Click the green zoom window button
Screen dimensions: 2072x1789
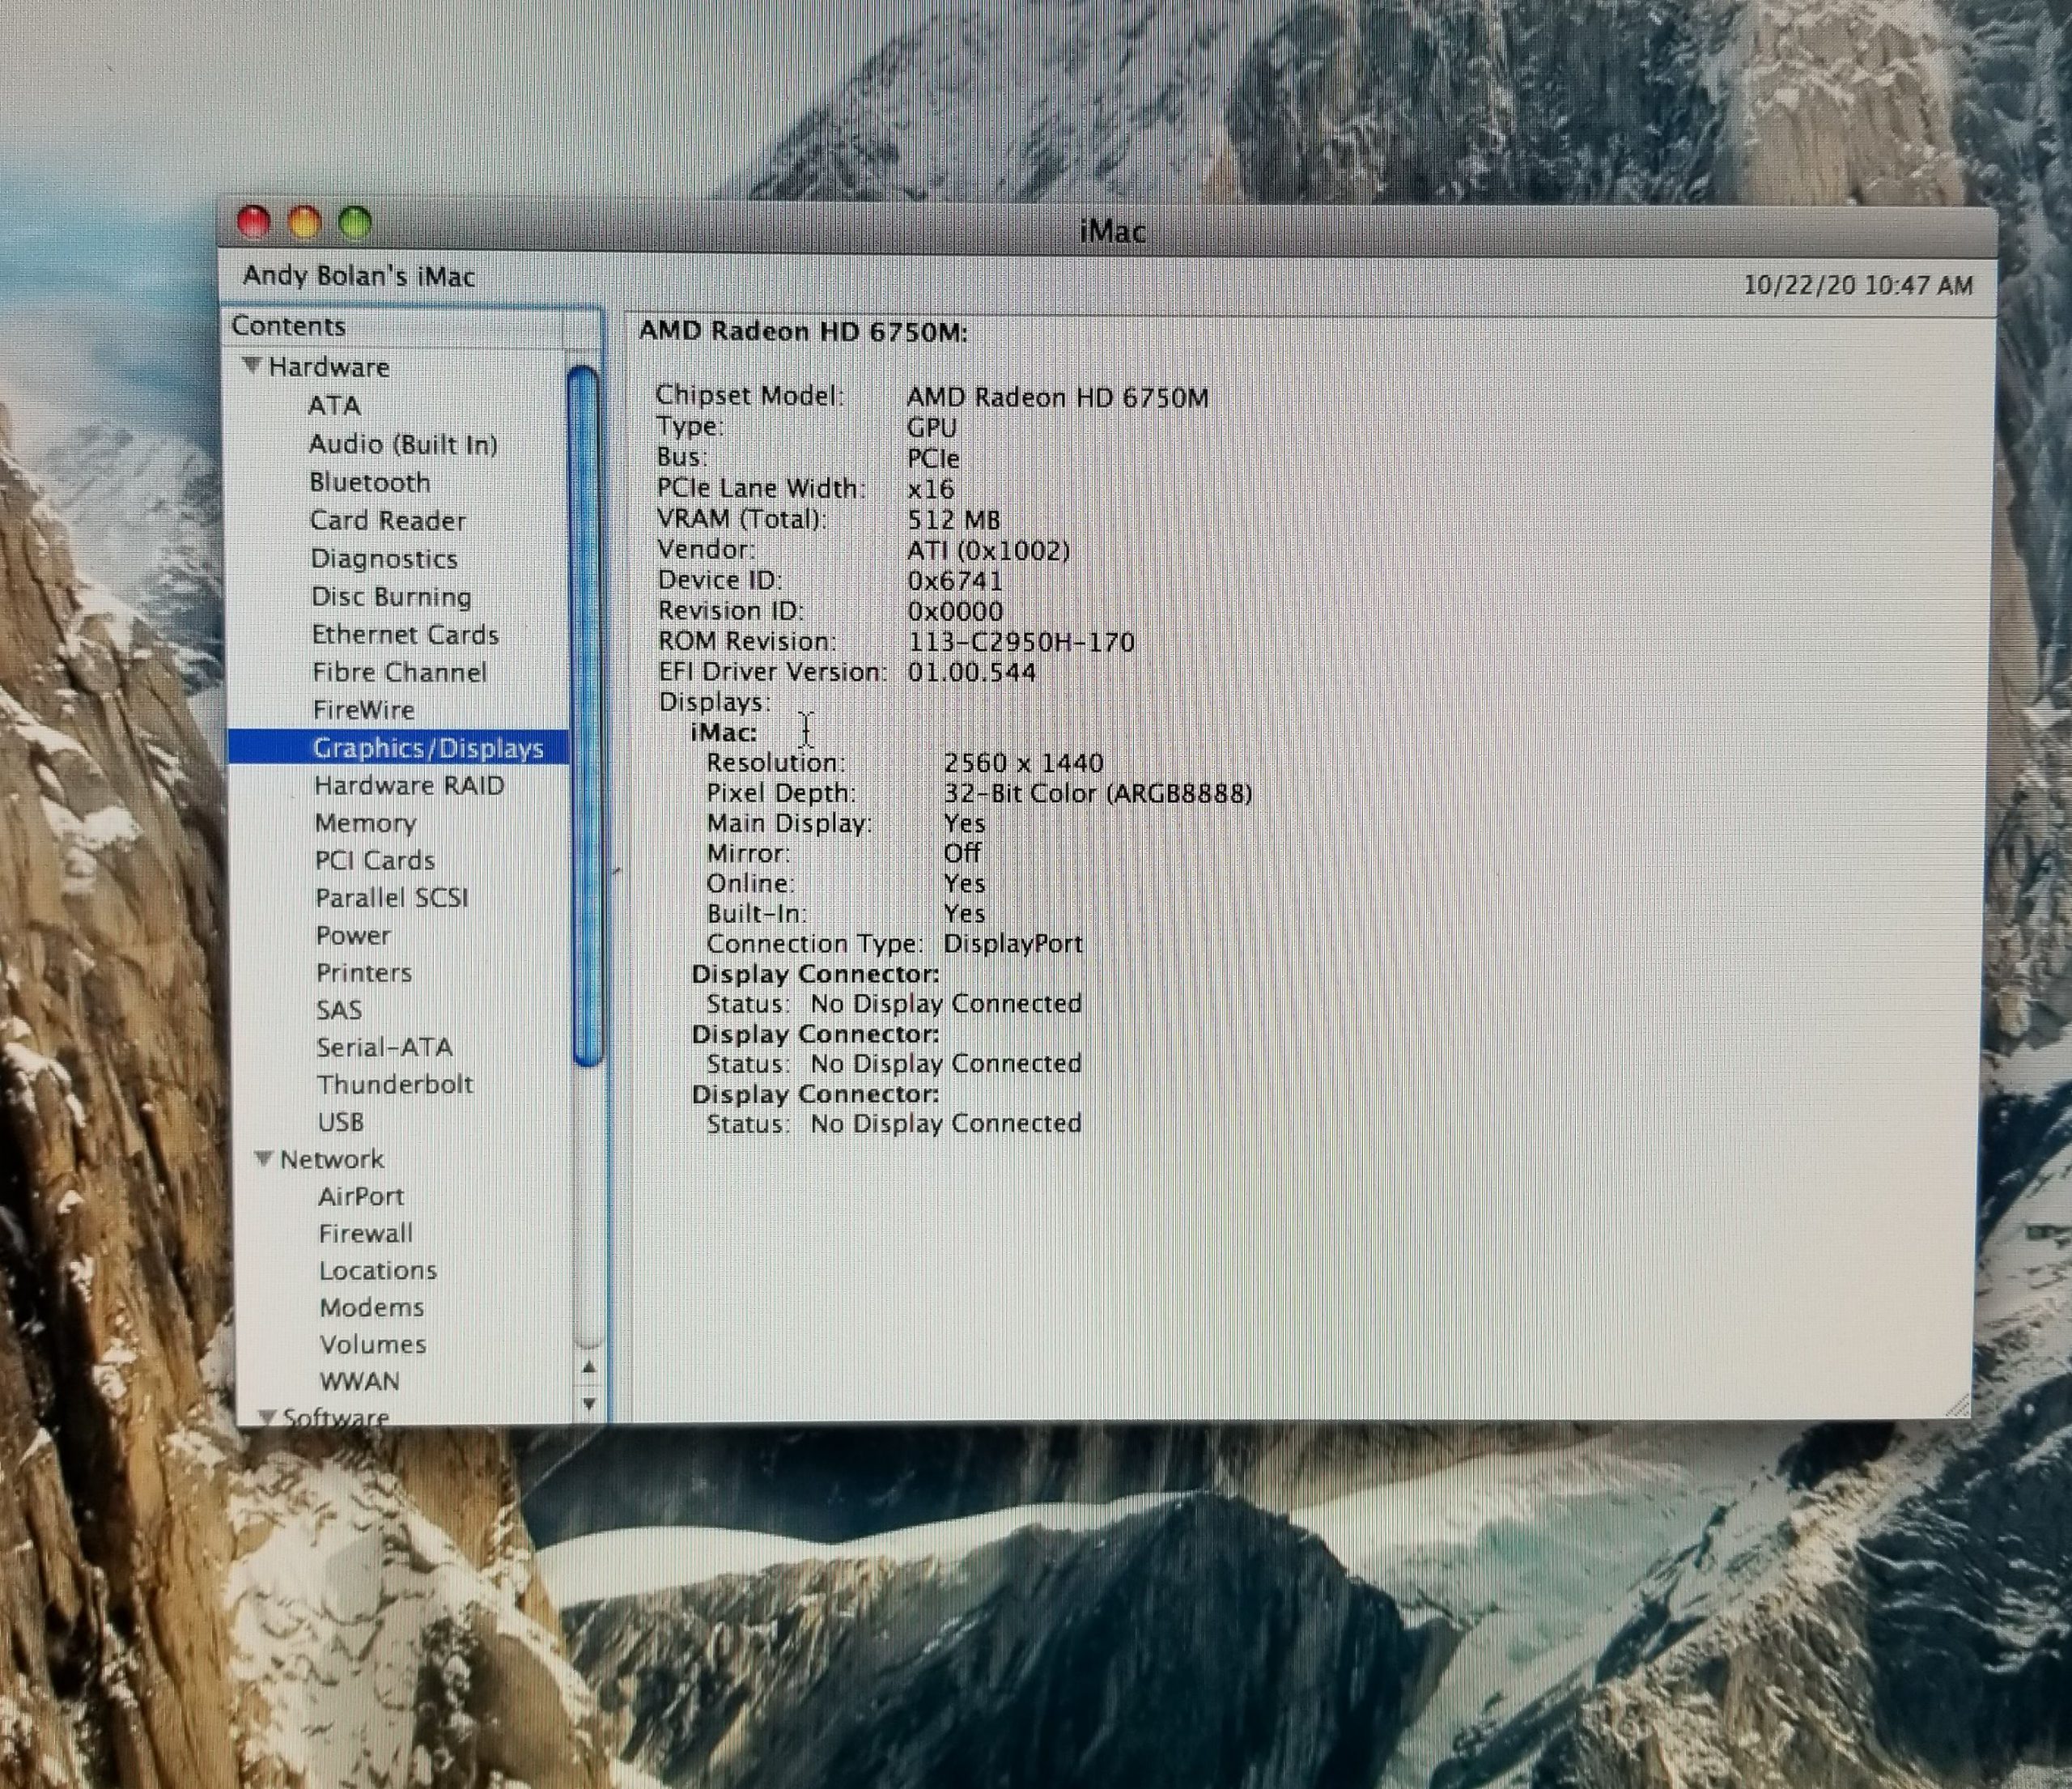pos(355,222)
